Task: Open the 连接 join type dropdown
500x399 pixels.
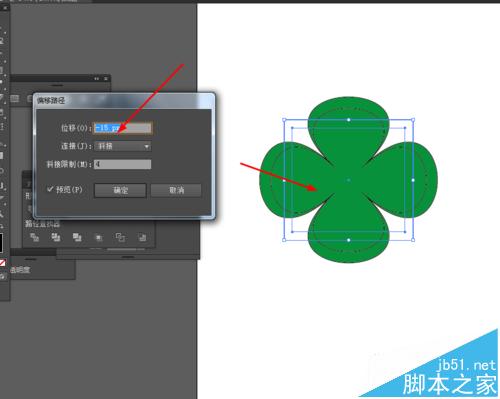Action: [123, 146]
